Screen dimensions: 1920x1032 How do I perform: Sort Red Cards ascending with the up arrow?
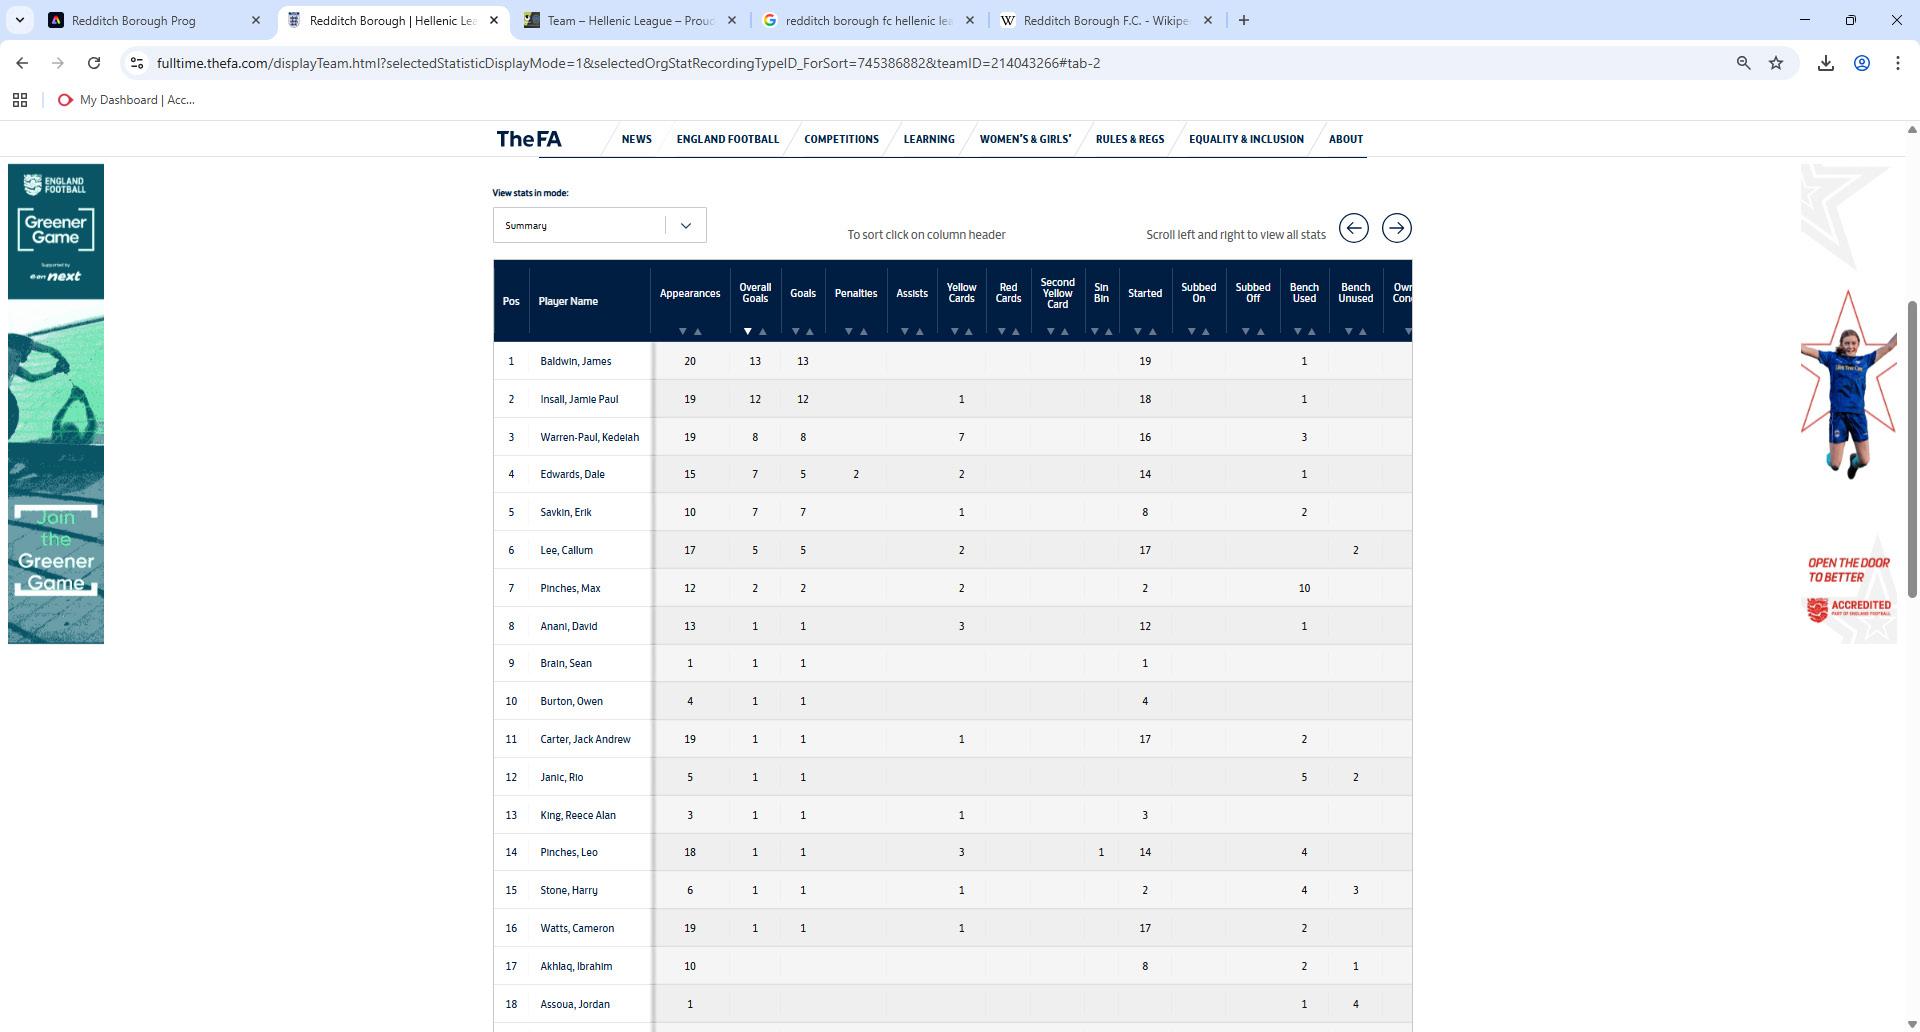1016,331
